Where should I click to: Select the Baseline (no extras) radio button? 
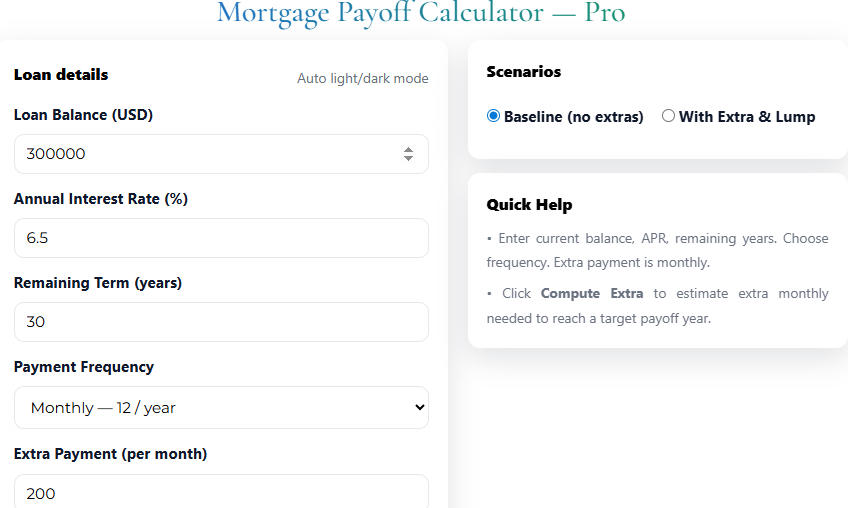click(493, 116)
